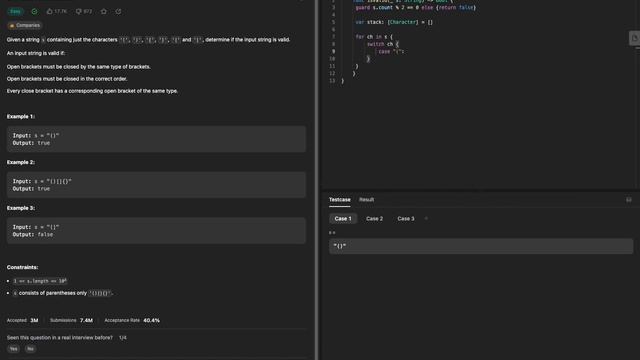This screenshot has height=360, width=640.
Task: Add a new testcase with plus
Action: click(x=426, y=219)
